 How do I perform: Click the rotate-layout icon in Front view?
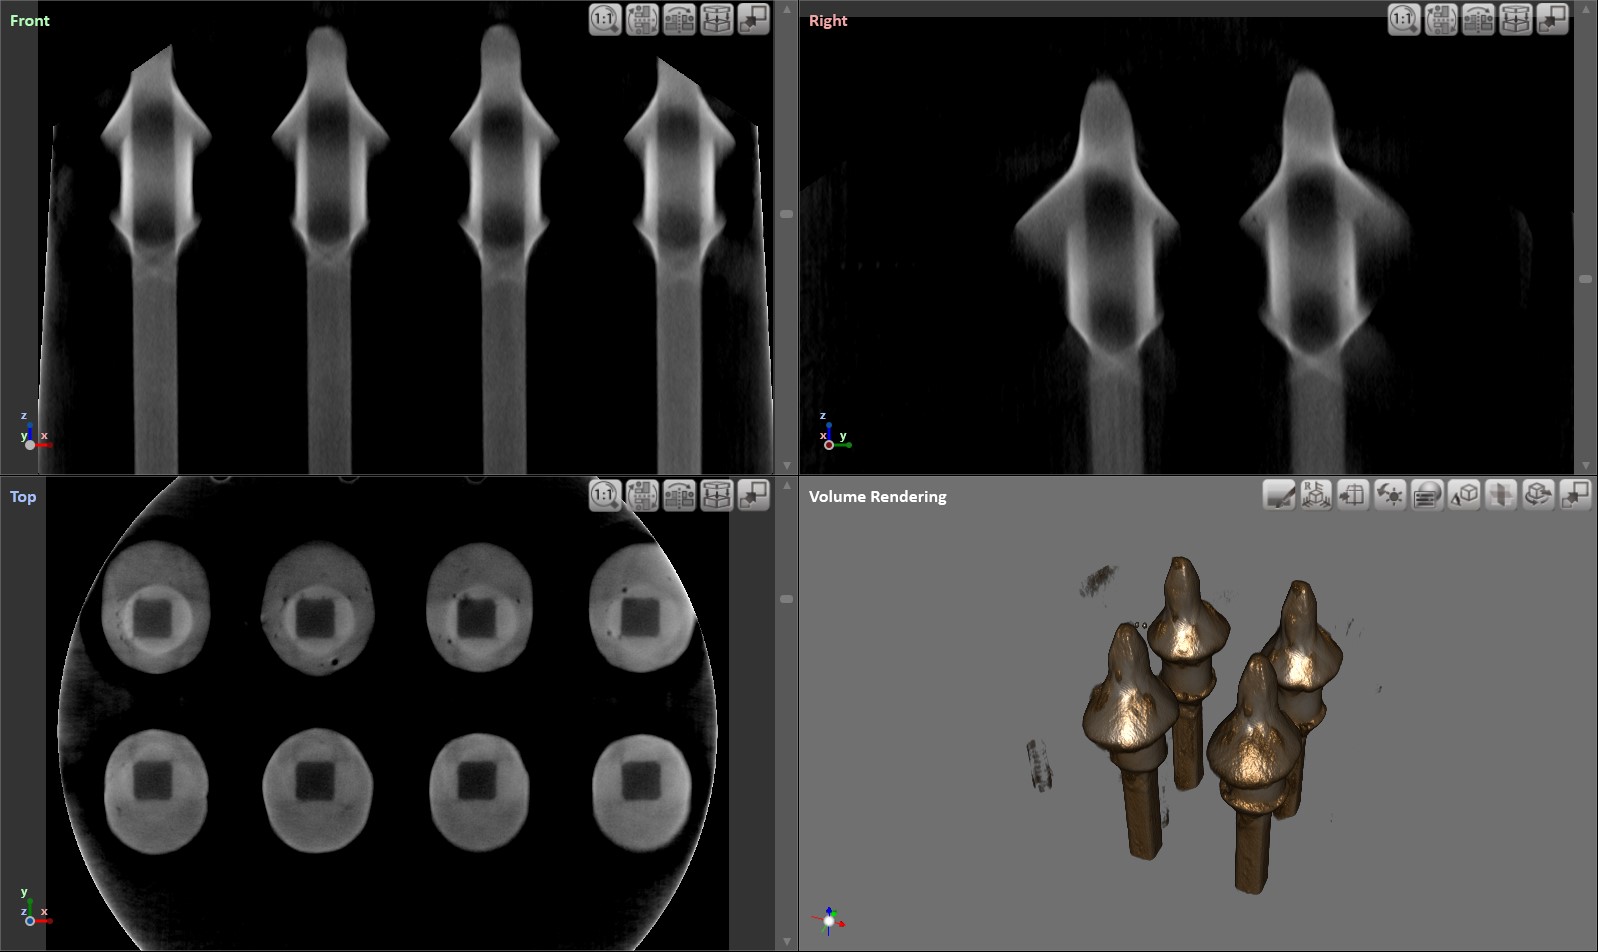[x=642, y=20]
